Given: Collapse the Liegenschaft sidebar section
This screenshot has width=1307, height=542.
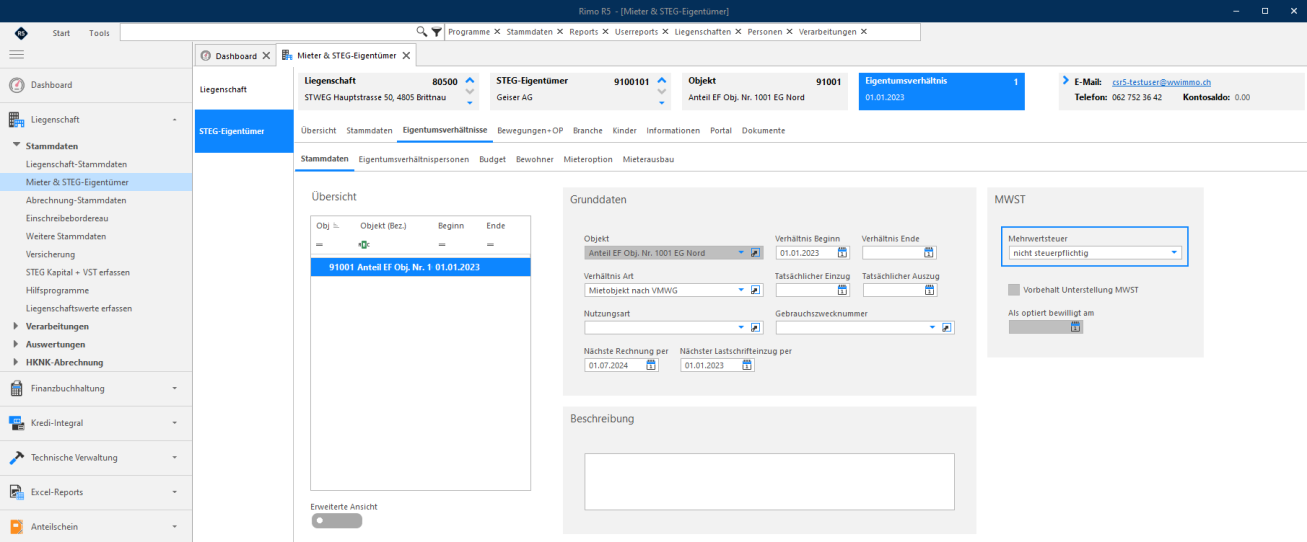Looking at the screenshot, I should pyautogui.click(x=175, y=120).
